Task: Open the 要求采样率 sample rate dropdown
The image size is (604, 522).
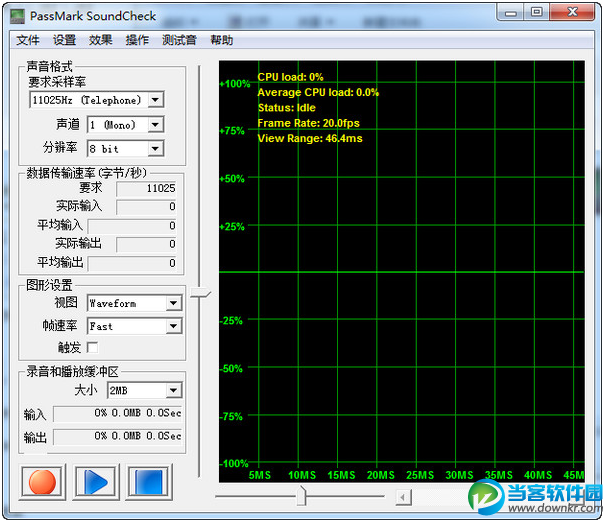Action: tap(155, 100)
